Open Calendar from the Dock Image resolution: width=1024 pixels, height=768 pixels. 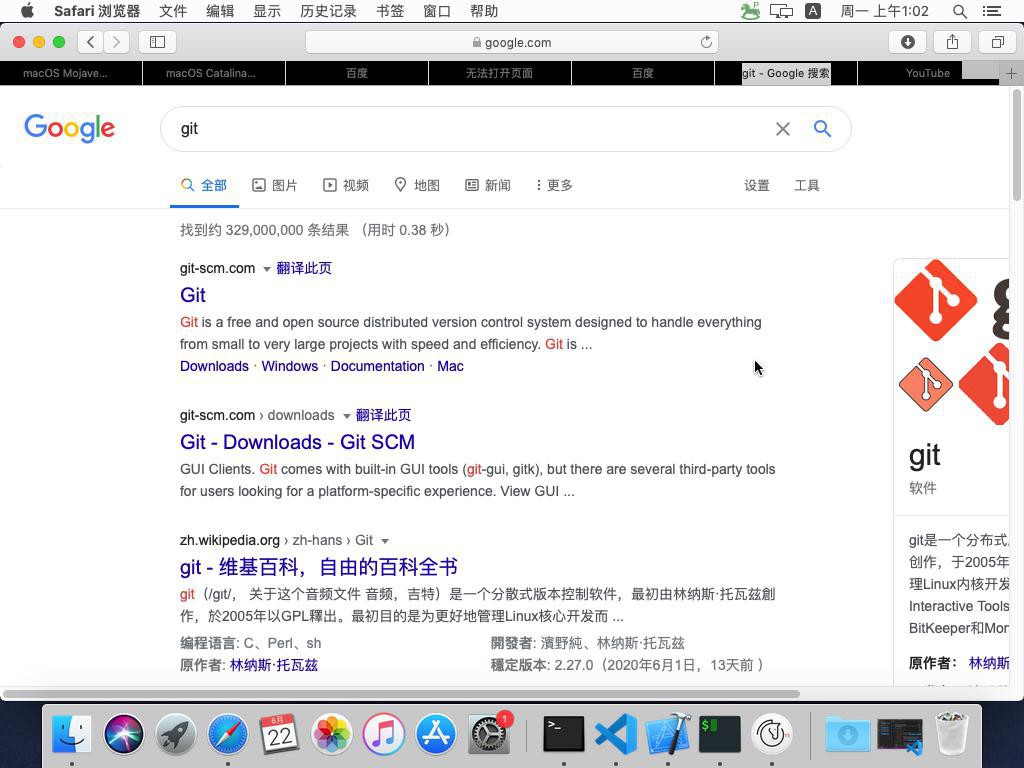(280, 733)
